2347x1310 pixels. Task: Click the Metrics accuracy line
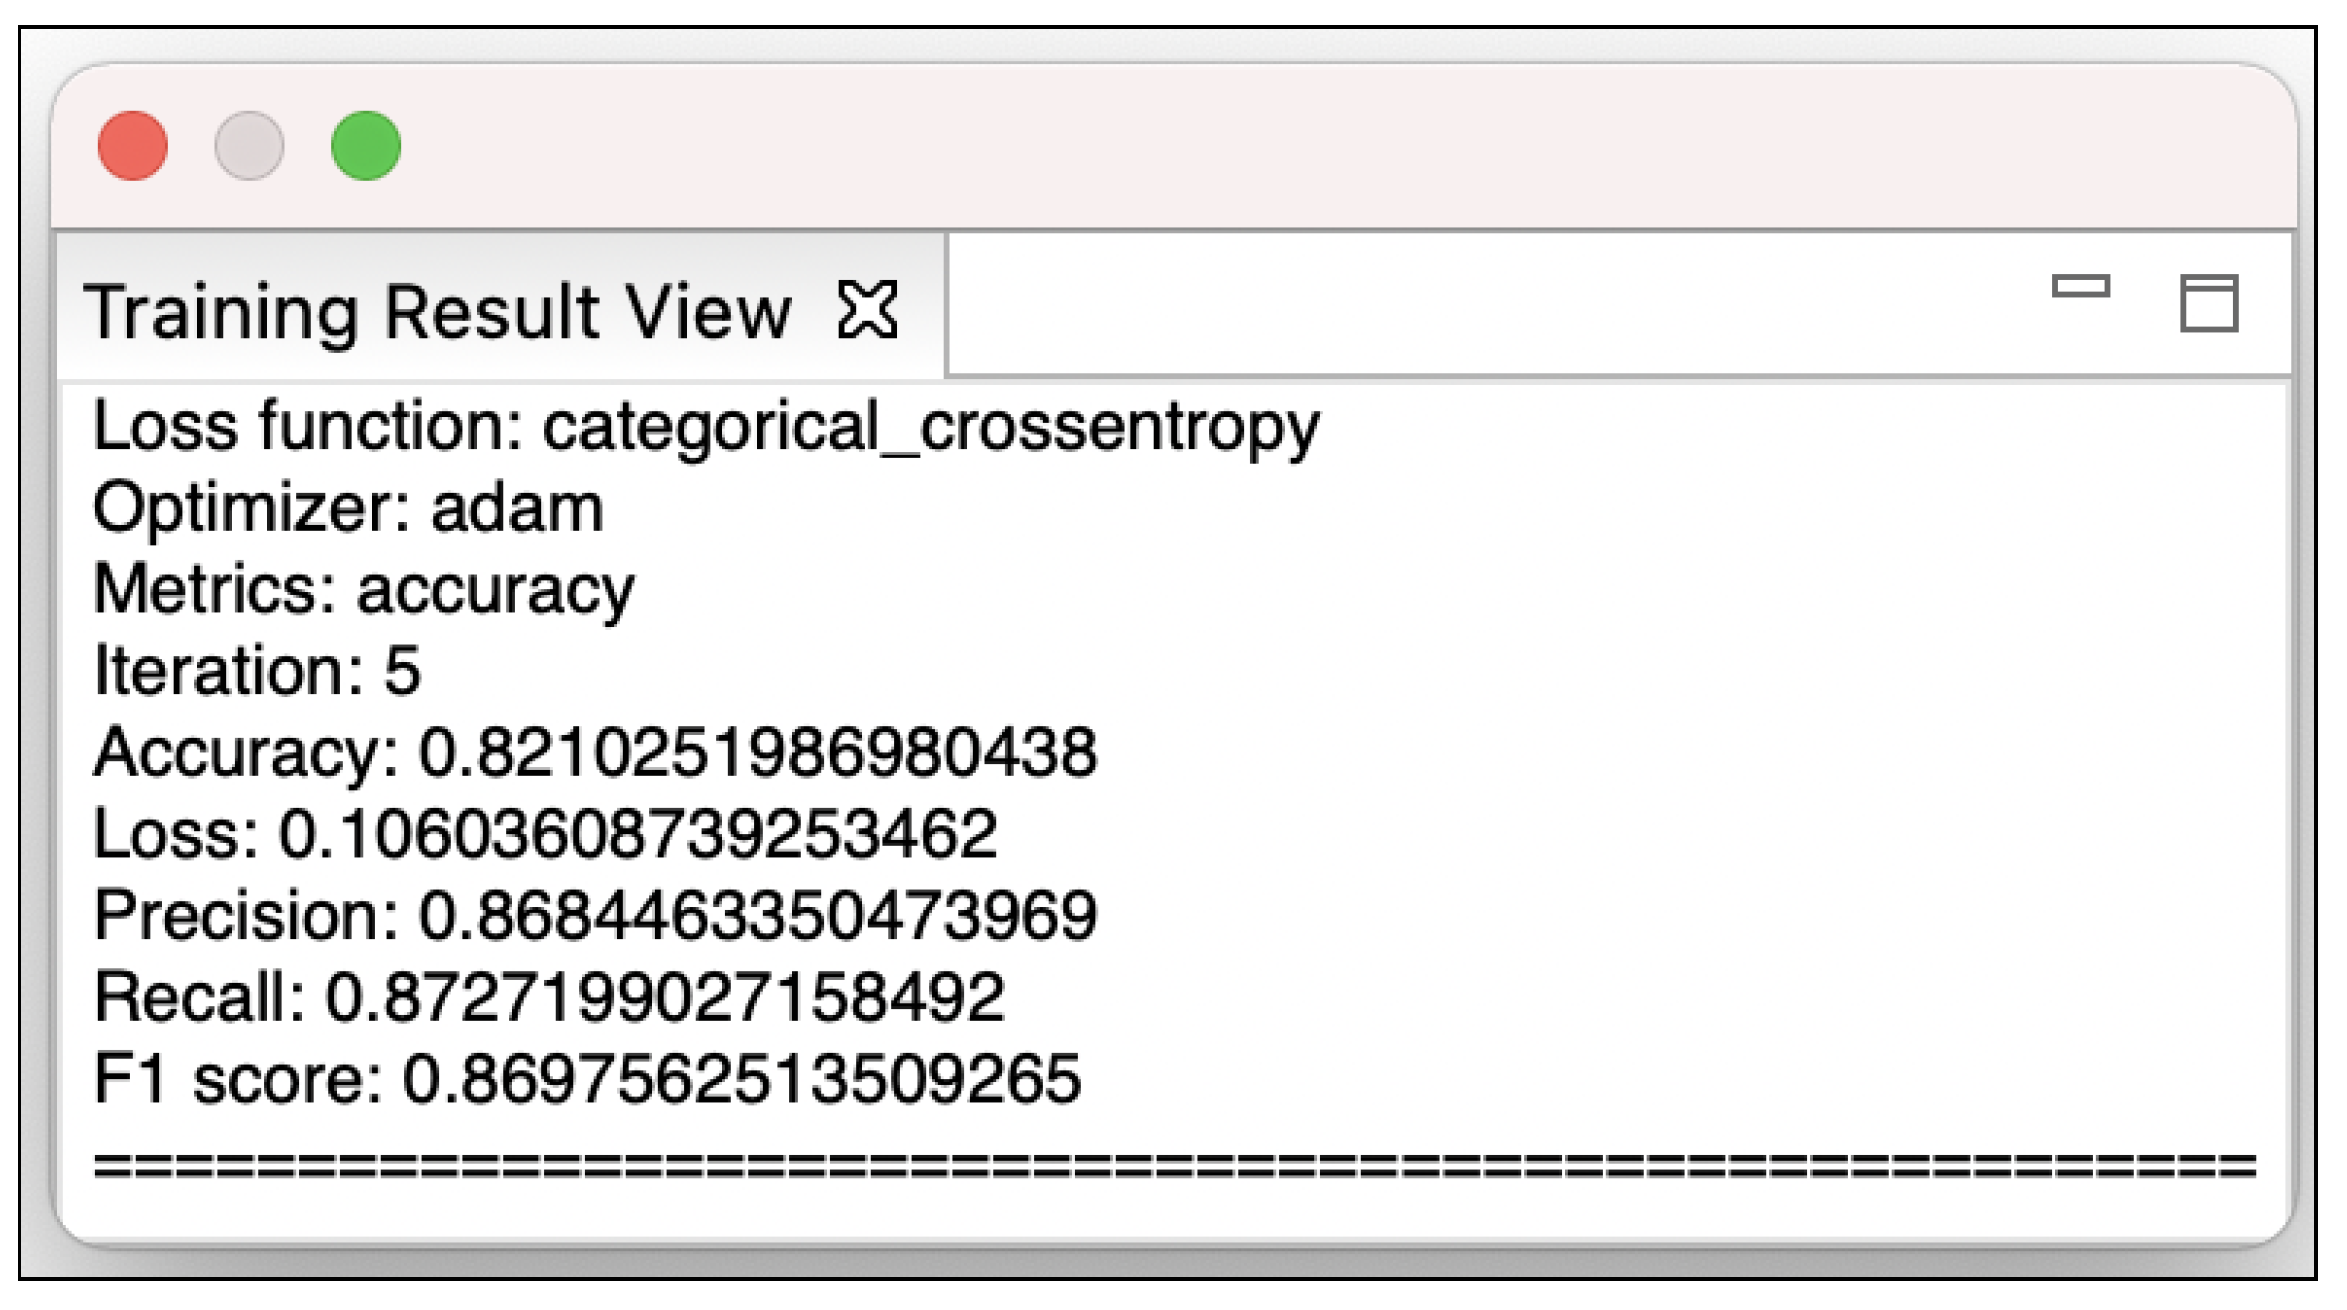pos(363,590)
